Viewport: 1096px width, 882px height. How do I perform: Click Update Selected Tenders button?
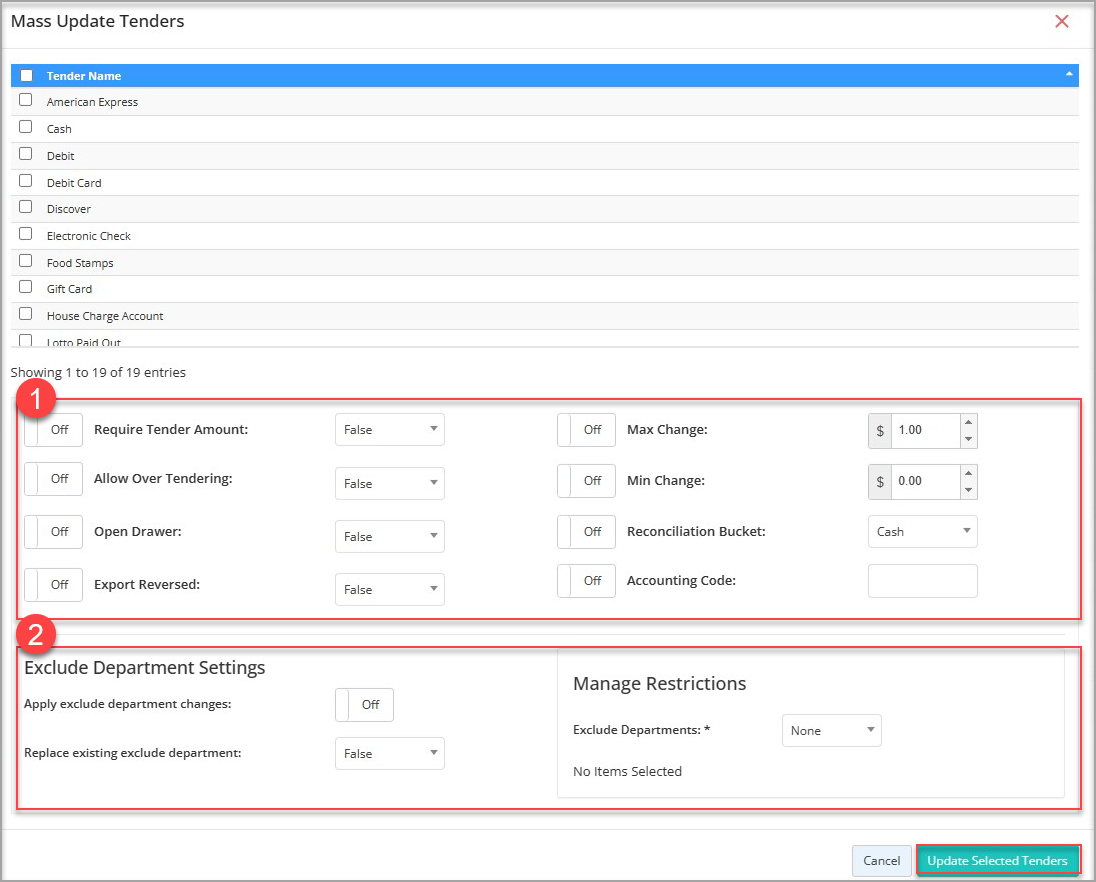pos(997,860)
